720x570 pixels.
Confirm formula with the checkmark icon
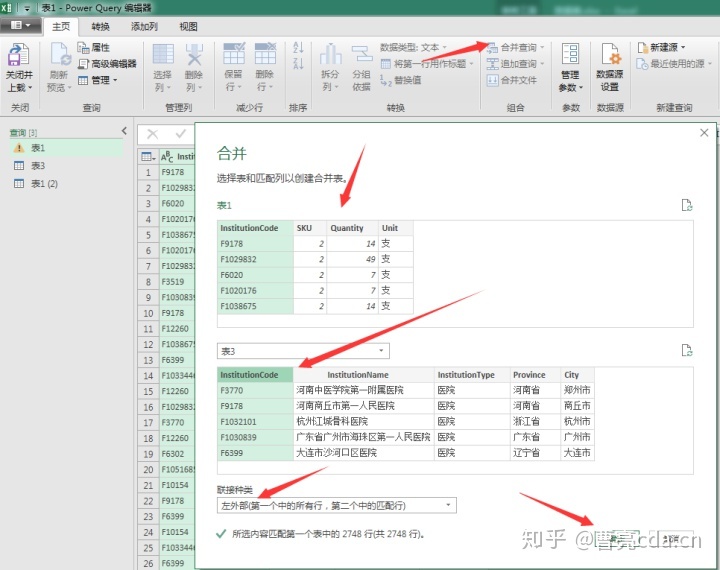coord(181,134)
